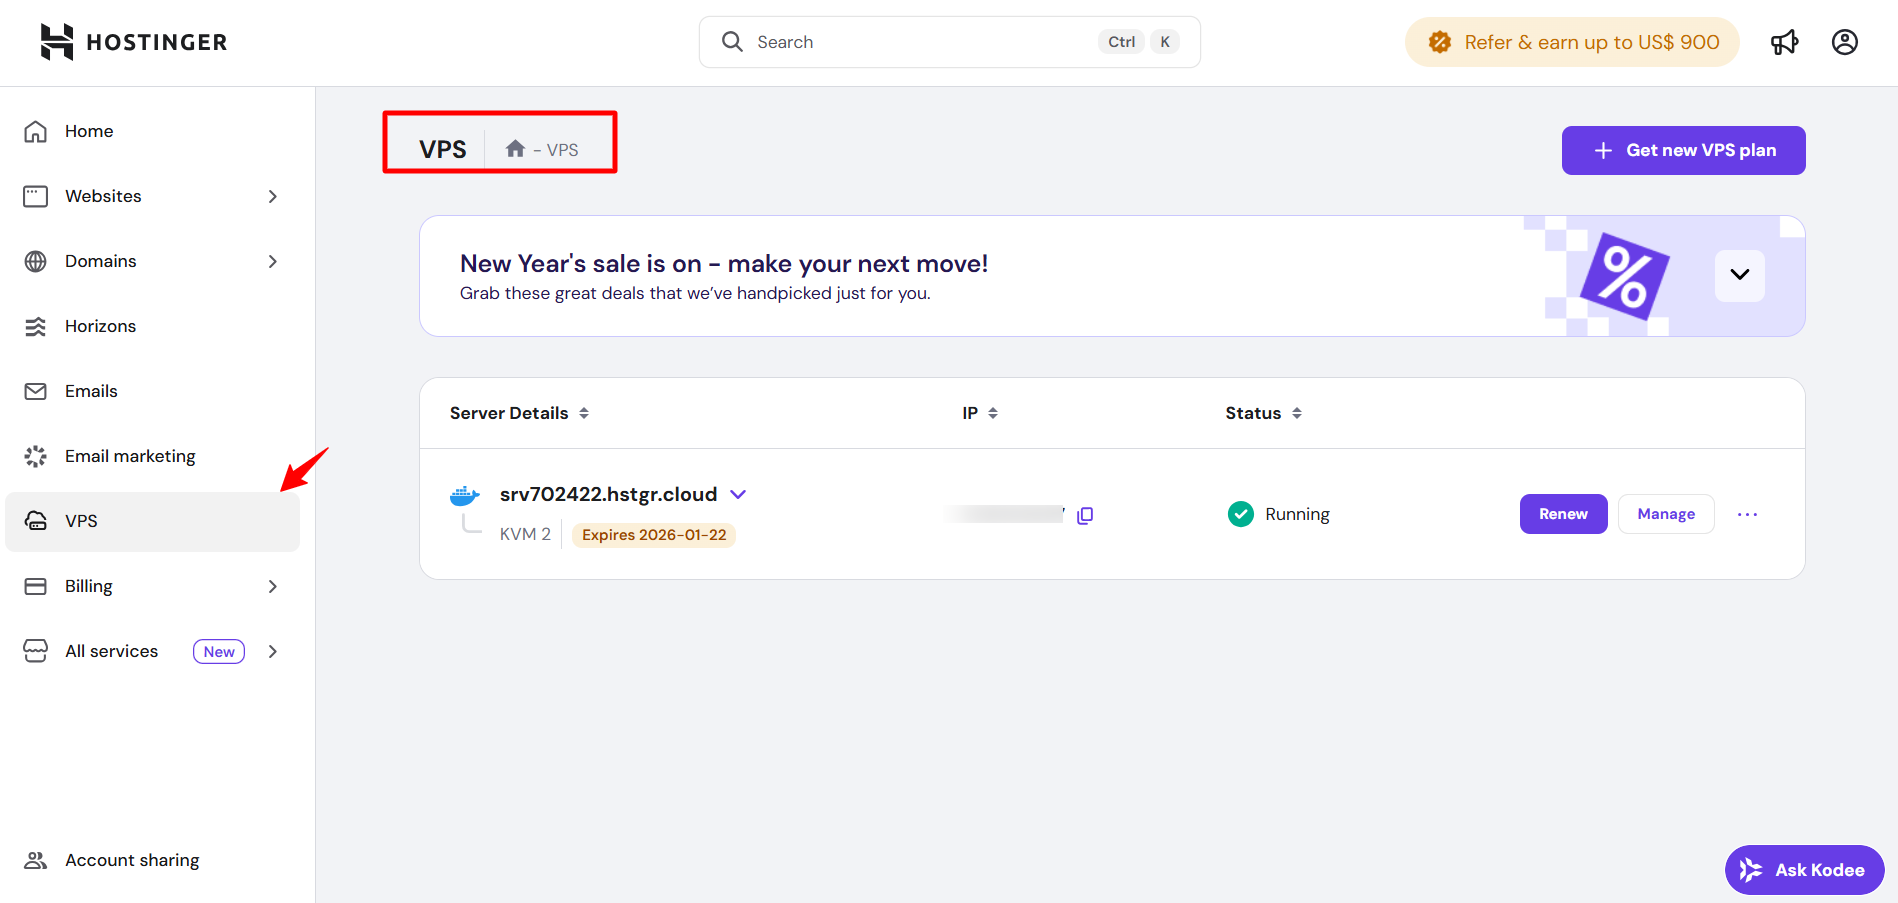Open Domains menu item

pyautogui.click(x=152, y=261)
